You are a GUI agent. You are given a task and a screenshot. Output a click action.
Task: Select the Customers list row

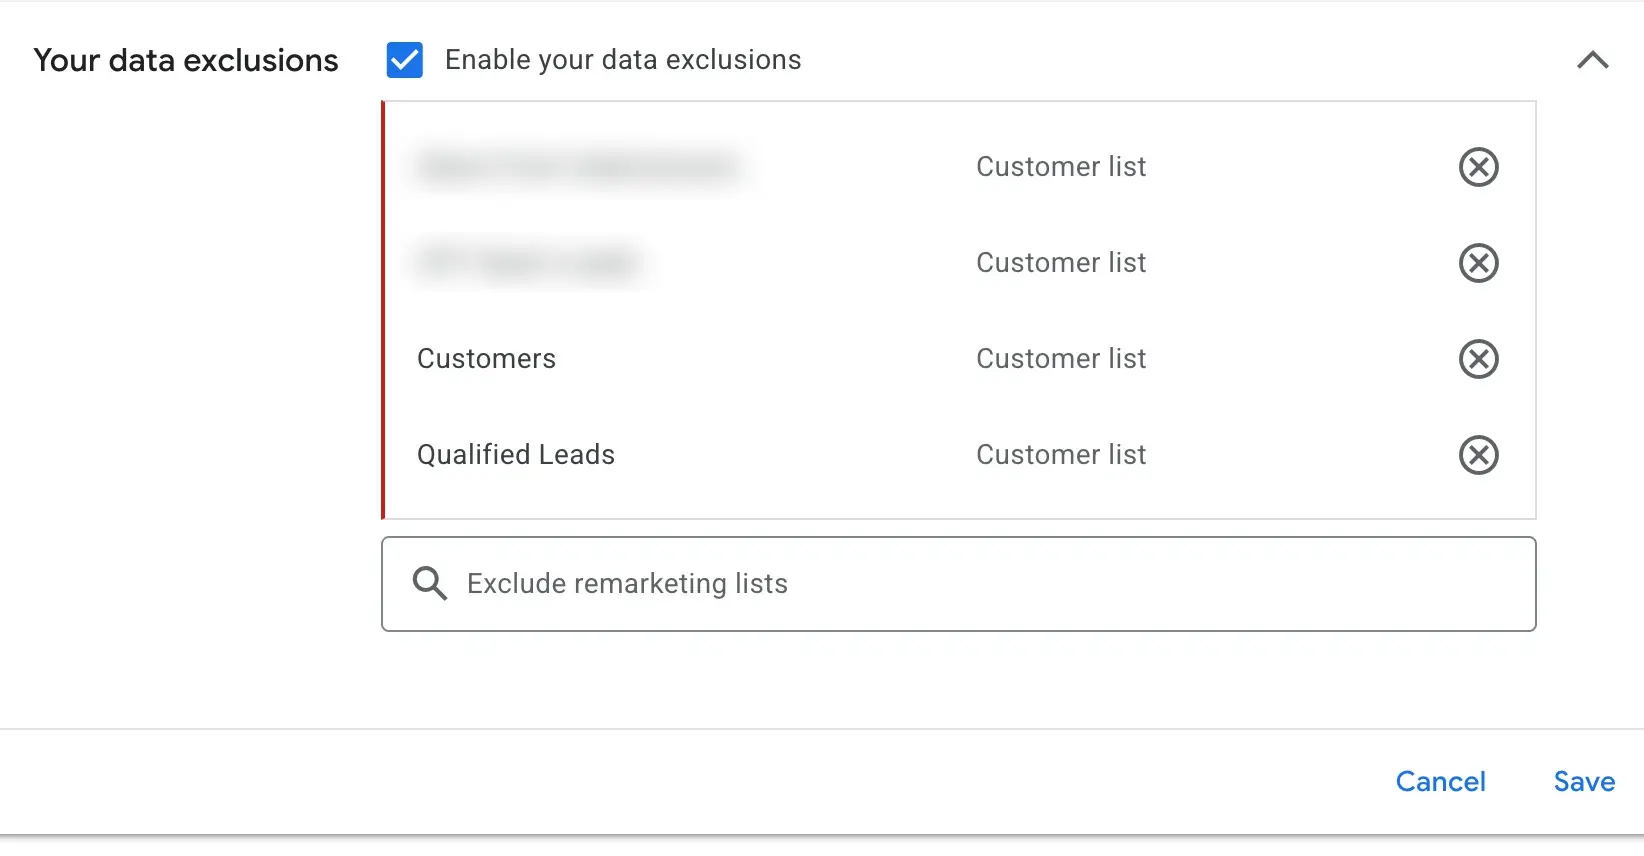pos(960,359)
